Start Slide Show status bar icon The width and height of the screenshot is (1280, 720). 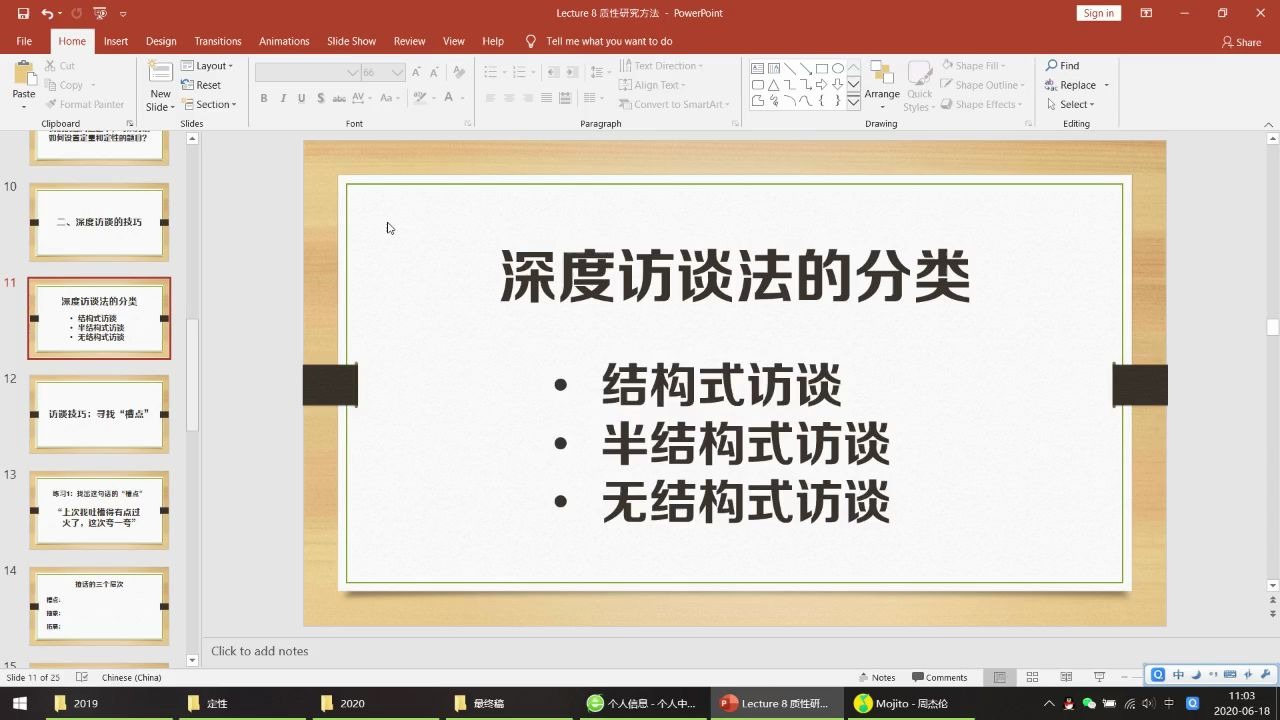click(1099, 677)
